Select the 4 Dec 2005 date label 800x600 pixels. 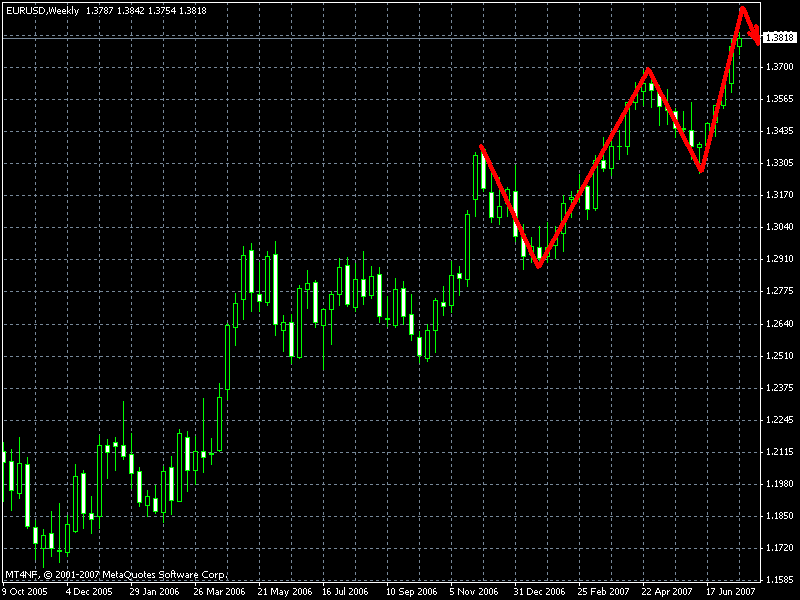(89, 592)
